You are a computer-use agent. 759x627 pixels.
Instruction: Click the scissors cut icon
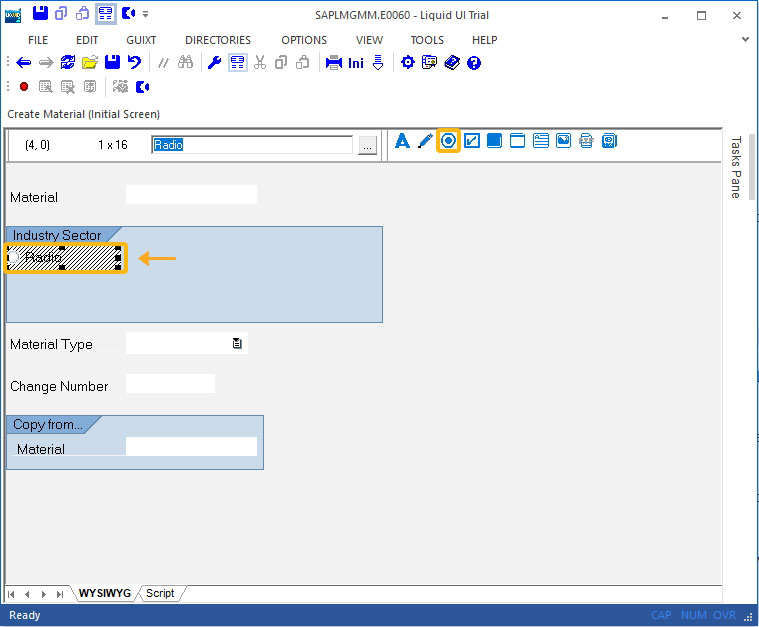(260, 62)
